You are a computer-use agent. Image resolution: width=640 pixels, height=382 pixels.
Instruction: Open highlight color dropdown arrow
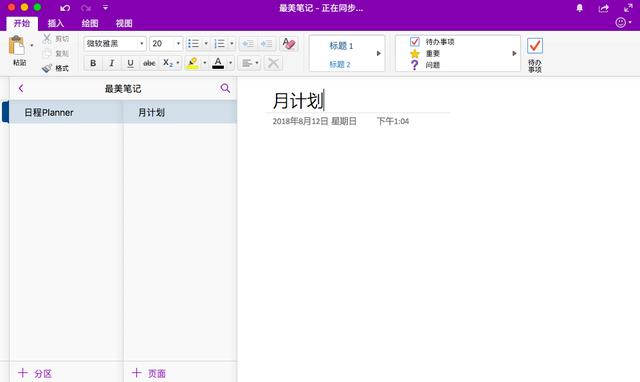coord(204,63)
